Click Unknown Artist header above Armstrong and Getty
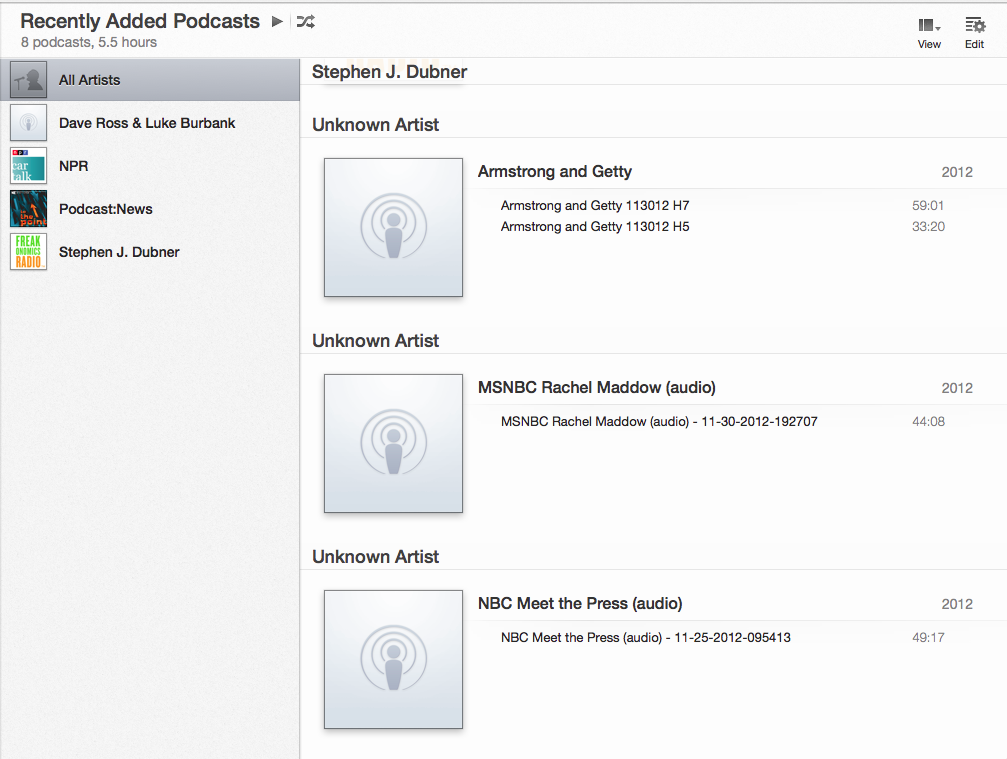This screenshot has height=759, width=1007. (375, 125)
